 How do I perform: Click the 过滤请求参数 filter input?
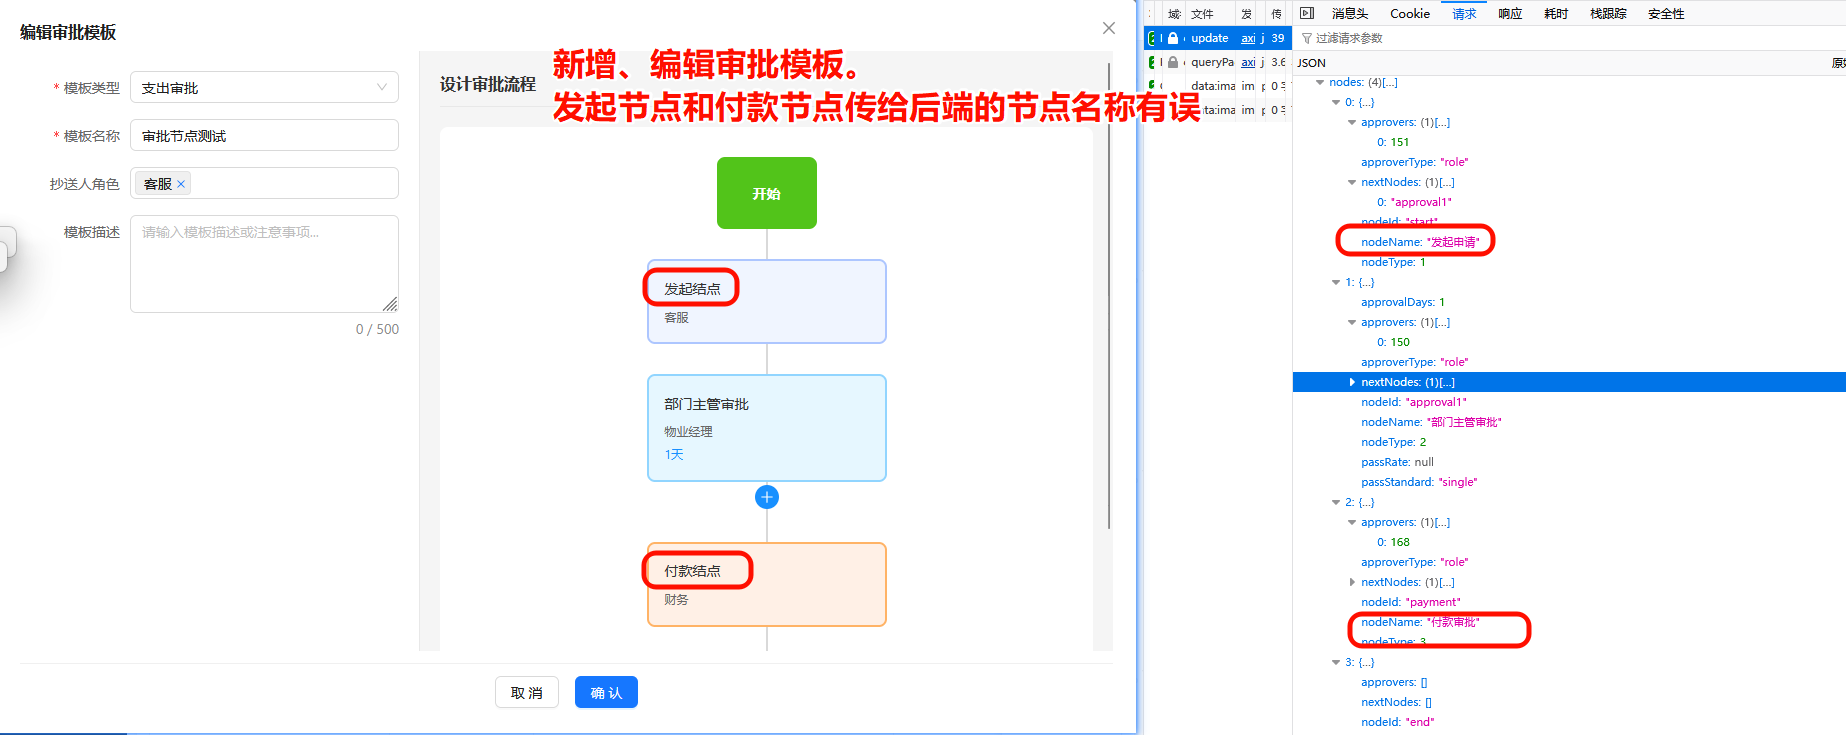(1570, 38)
